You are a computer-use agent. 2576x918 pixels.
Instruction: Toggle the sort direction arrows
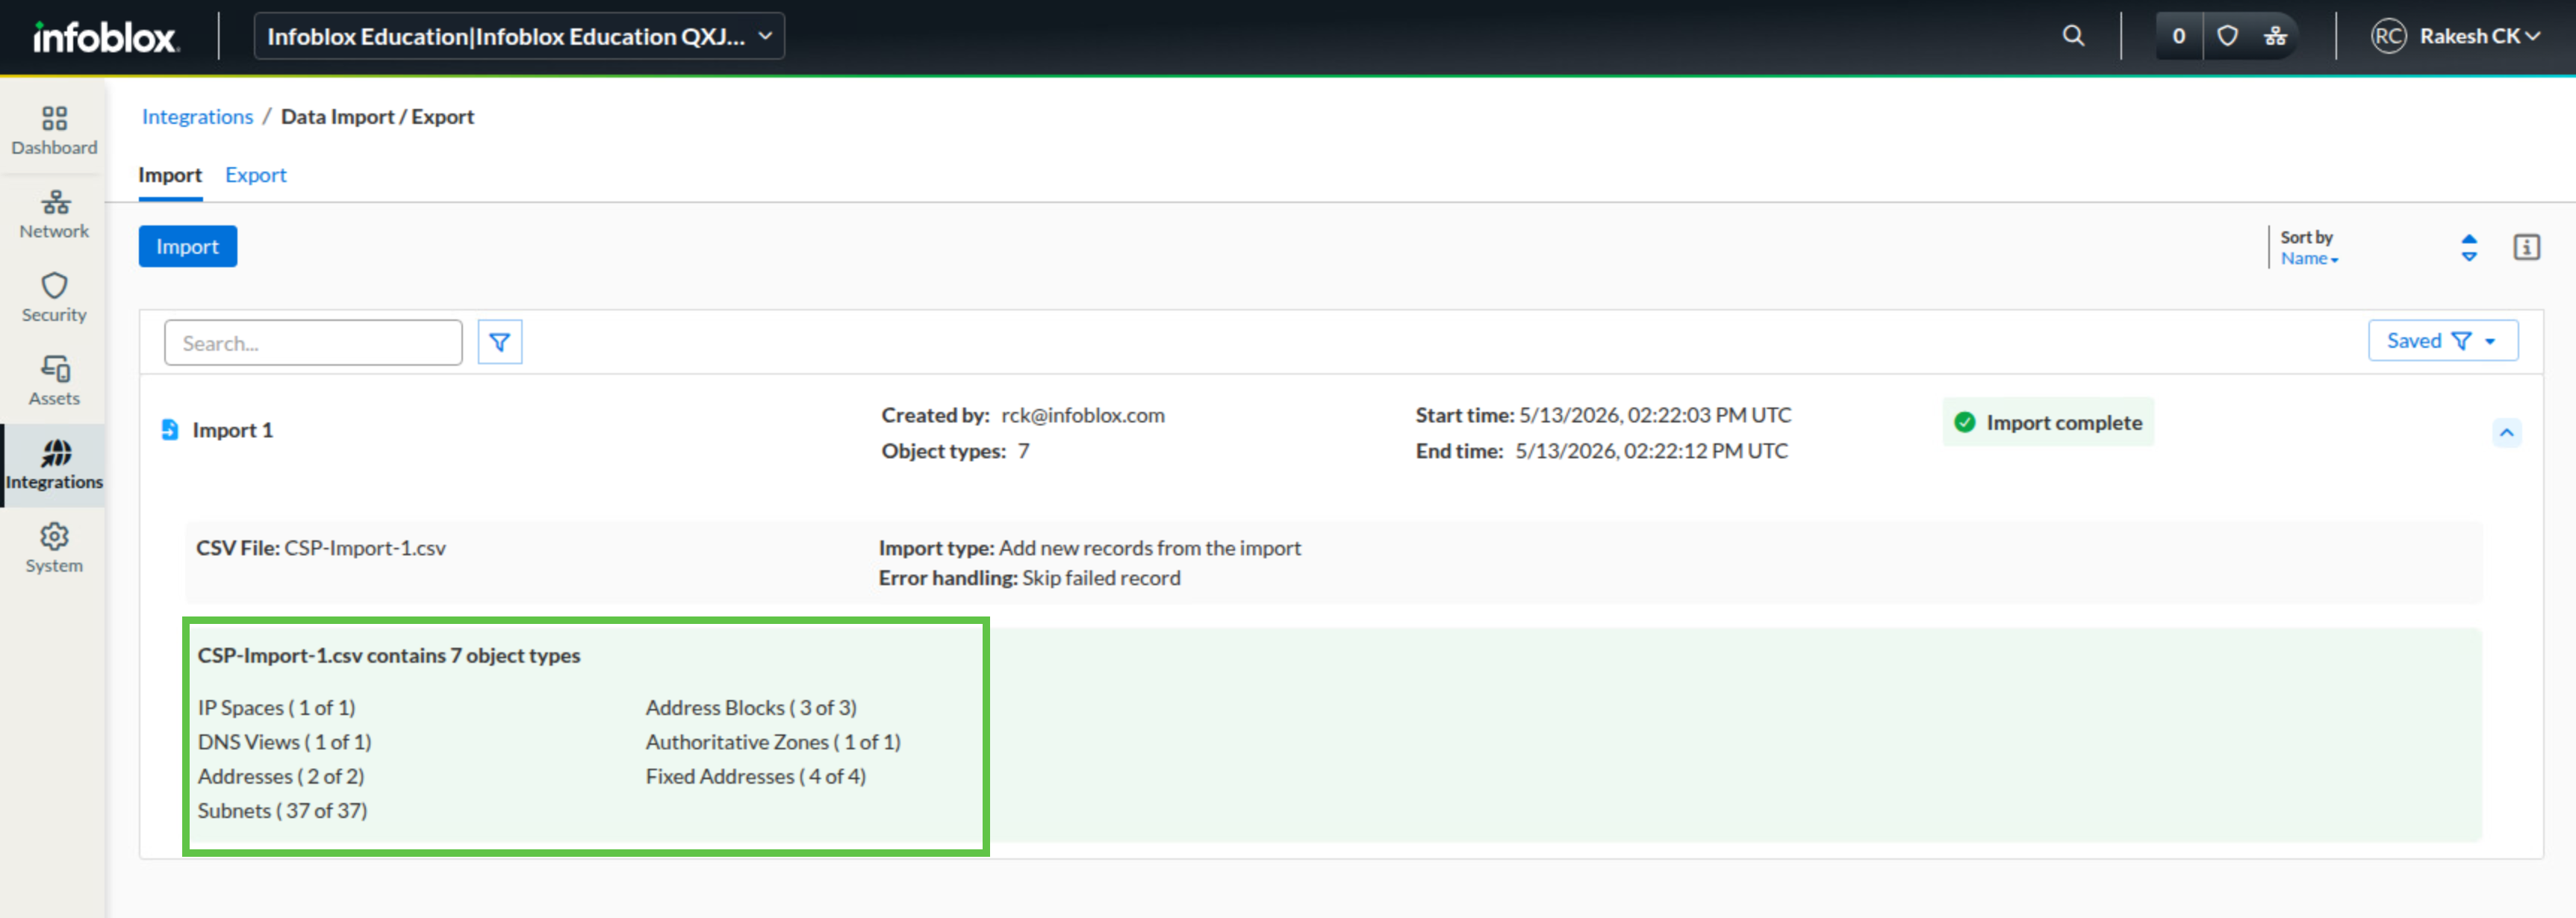coord(2469,247)
